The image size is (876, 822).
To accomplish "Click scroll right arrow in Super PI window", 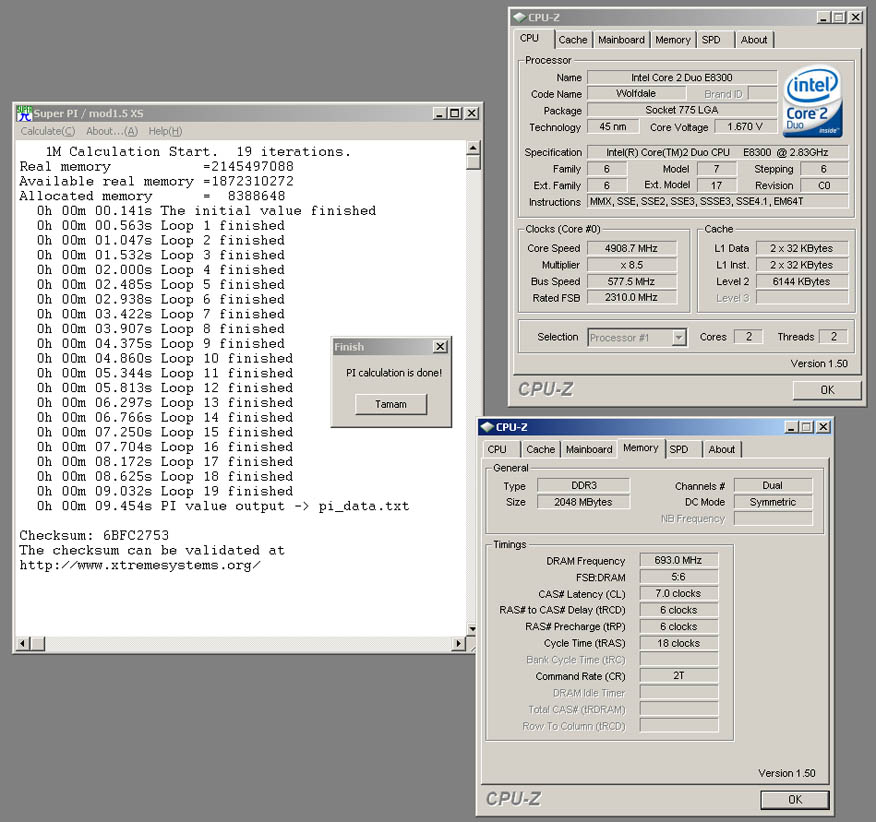I will 459,644.
